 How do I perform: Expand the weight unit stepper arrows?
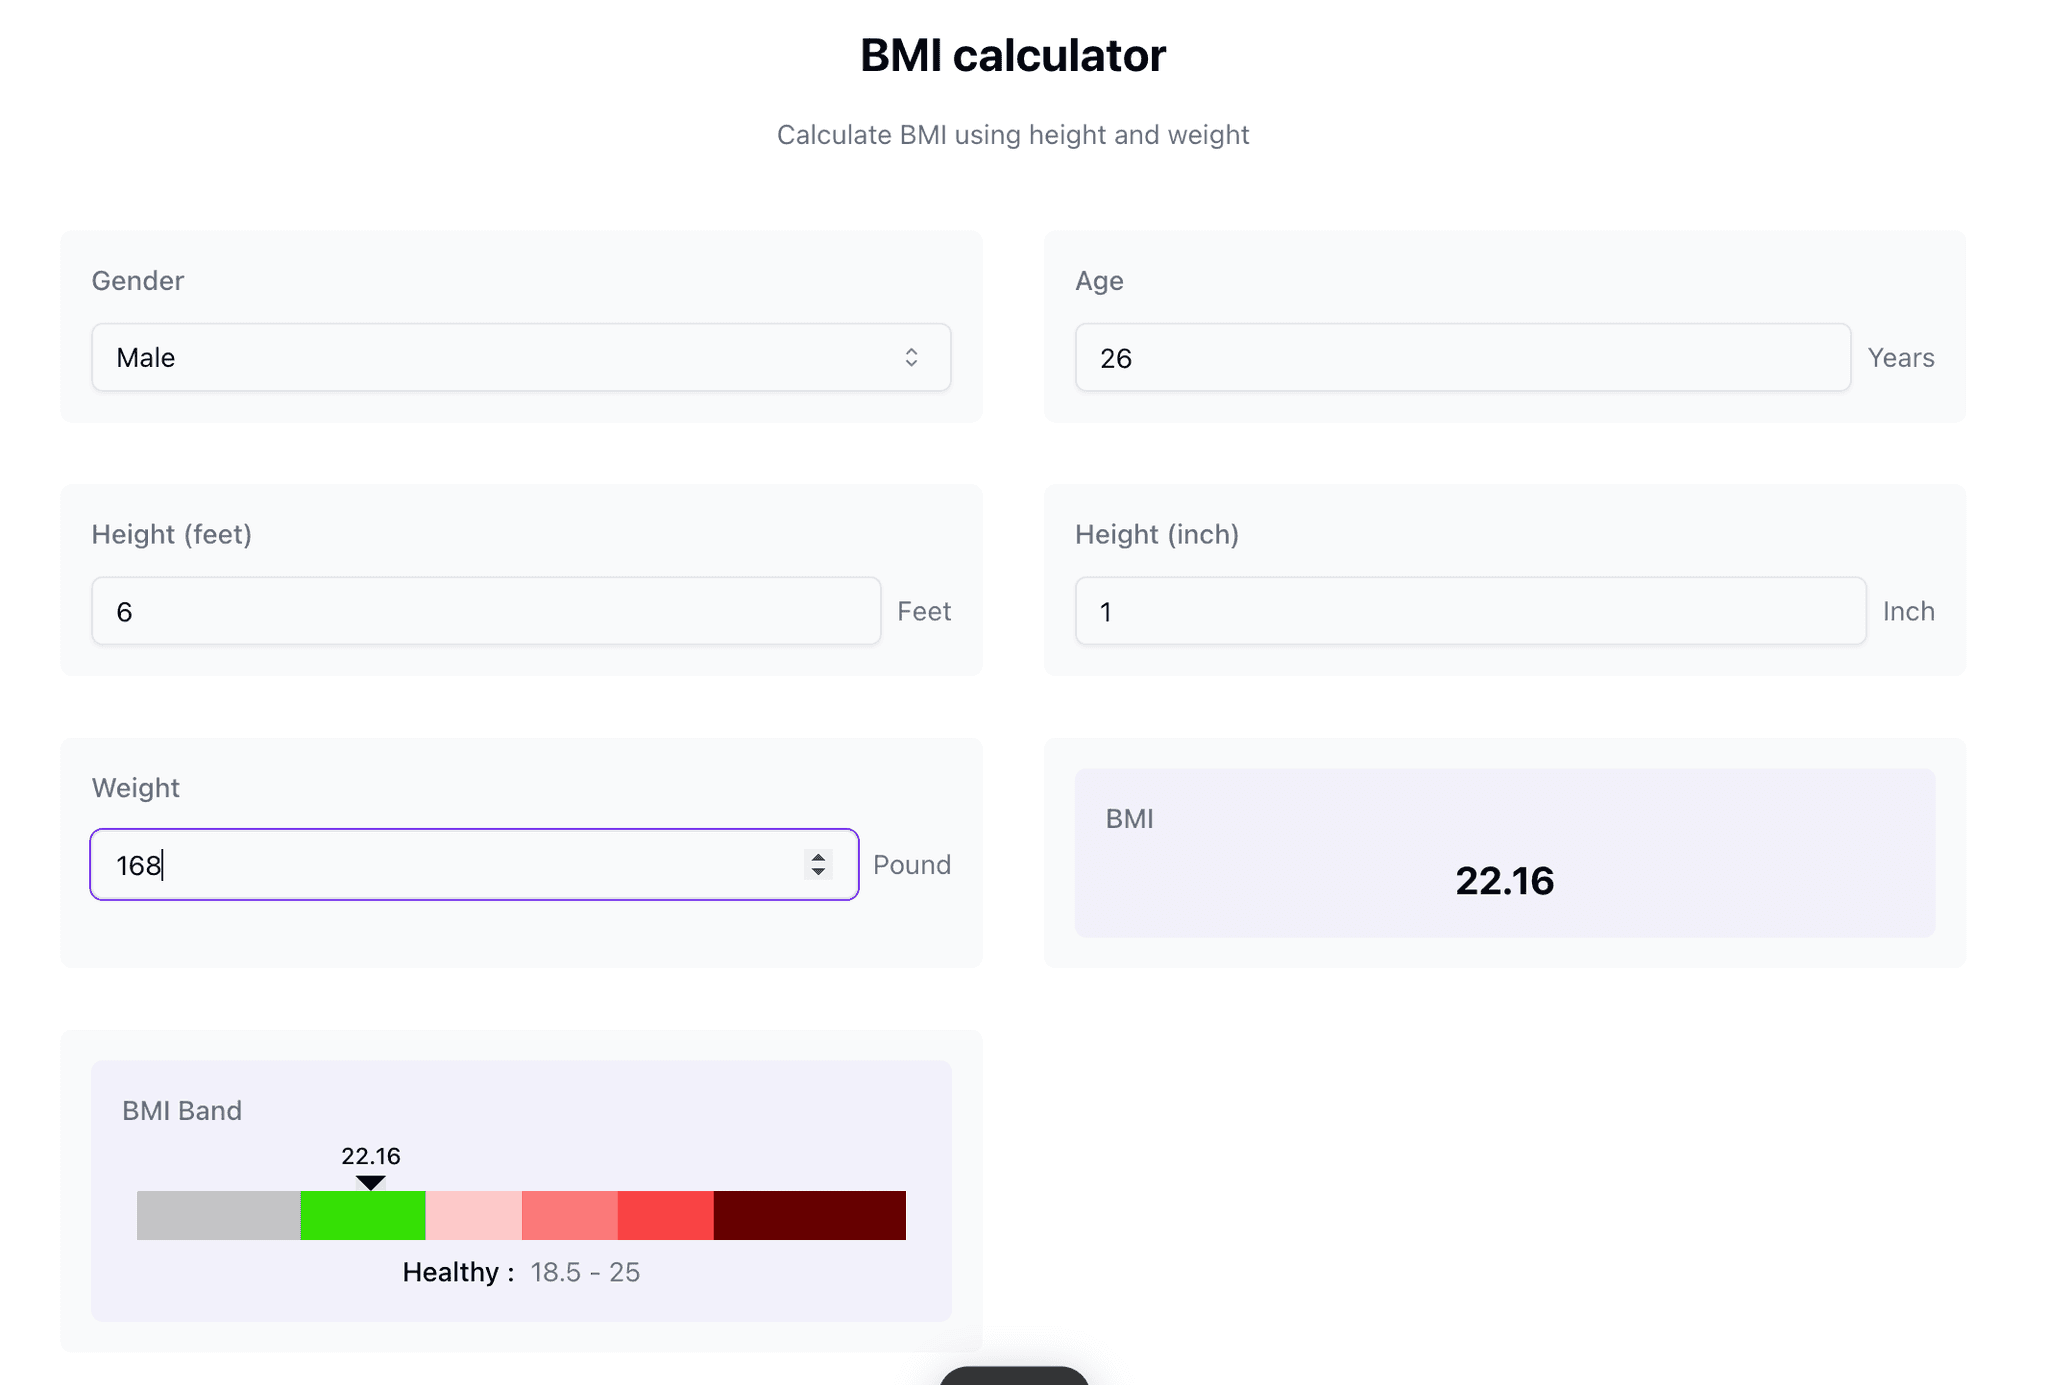coord(818,864)
